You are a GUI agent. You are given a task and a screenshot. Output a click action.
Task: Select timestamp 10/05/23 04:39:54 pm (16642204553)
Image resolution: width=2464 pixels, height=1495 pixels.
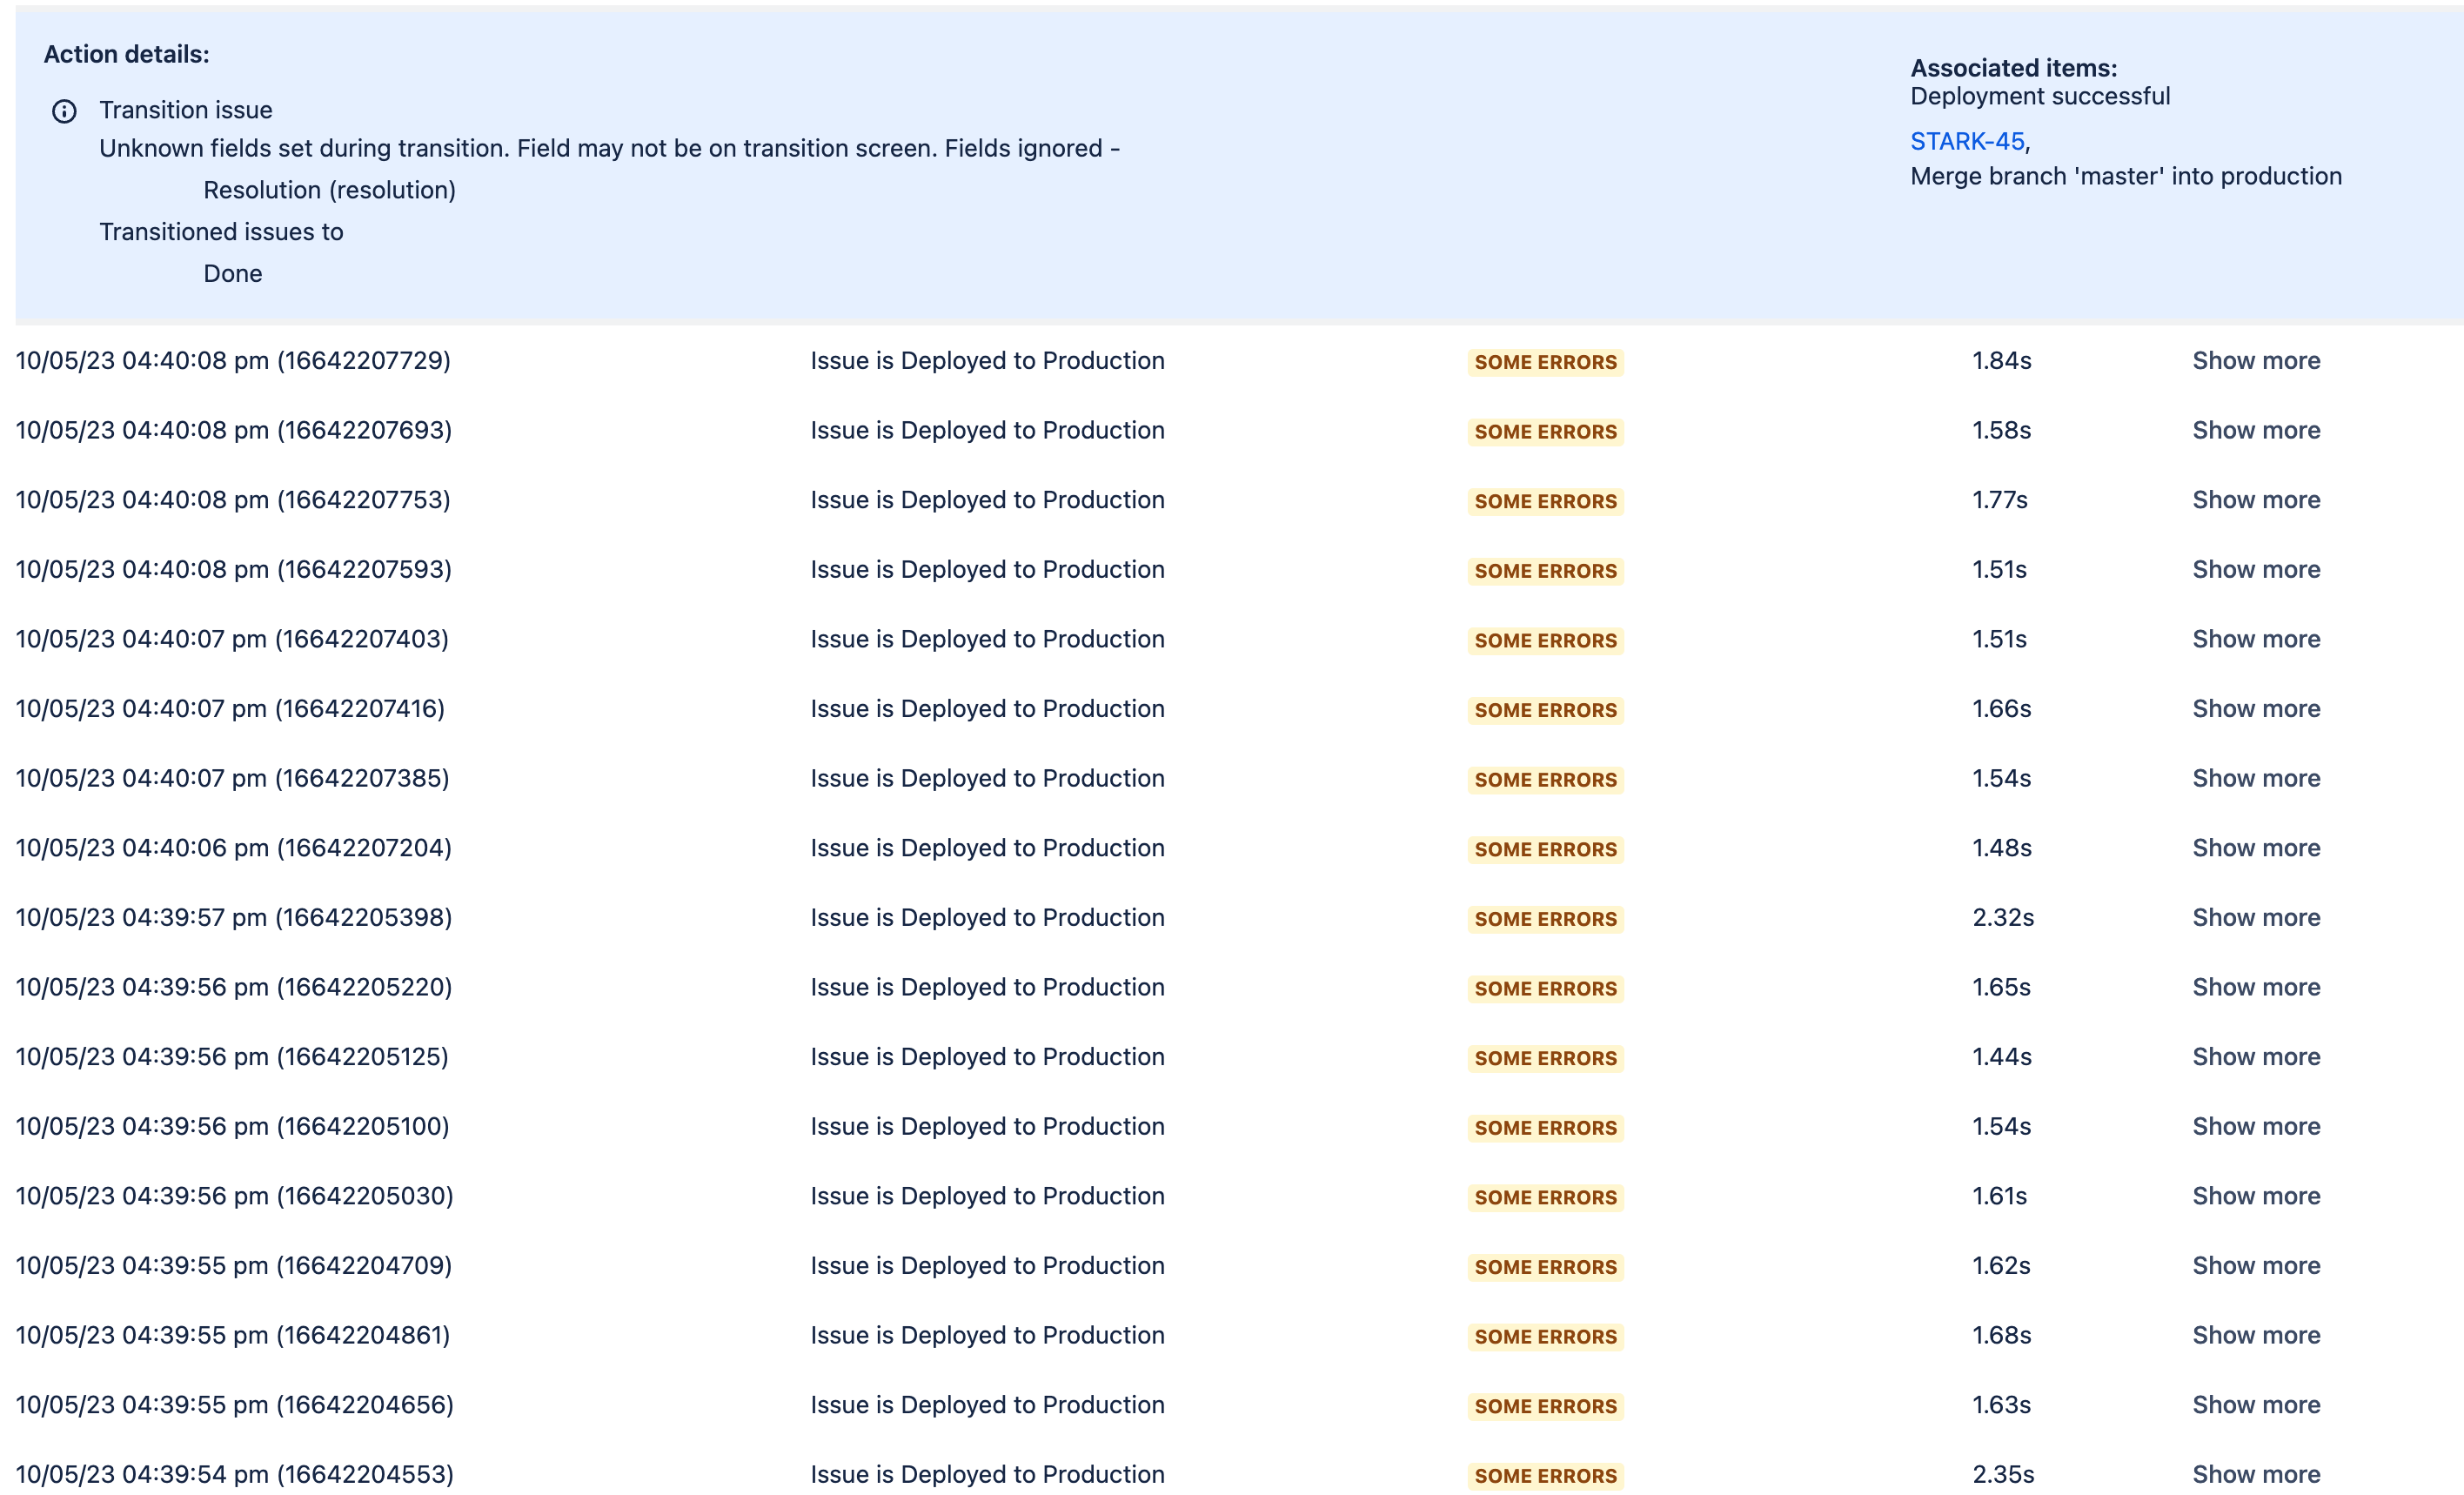click(x=234, y=1474)
